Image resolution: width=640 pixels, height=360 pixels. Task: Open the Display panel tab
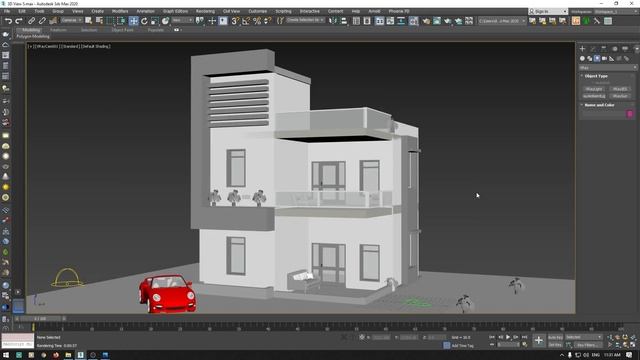point(625,49)
